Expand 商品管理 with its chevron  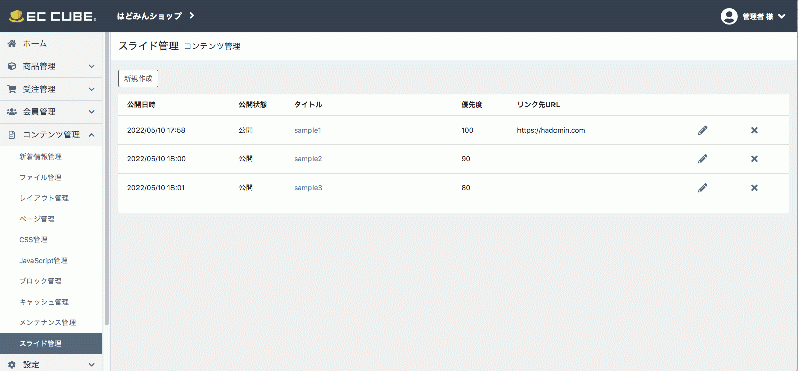coord(92,66)
